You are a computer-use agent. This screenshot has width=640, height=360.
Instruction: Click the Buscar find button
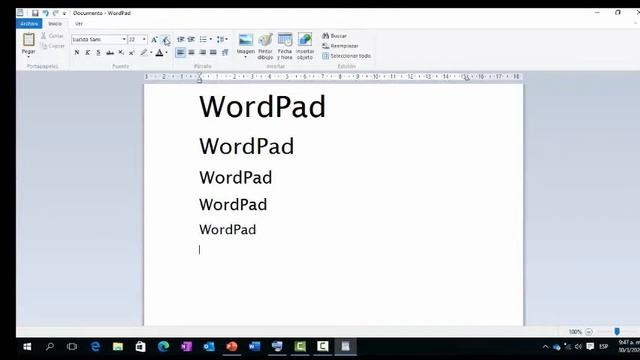(x=335, y=36)
